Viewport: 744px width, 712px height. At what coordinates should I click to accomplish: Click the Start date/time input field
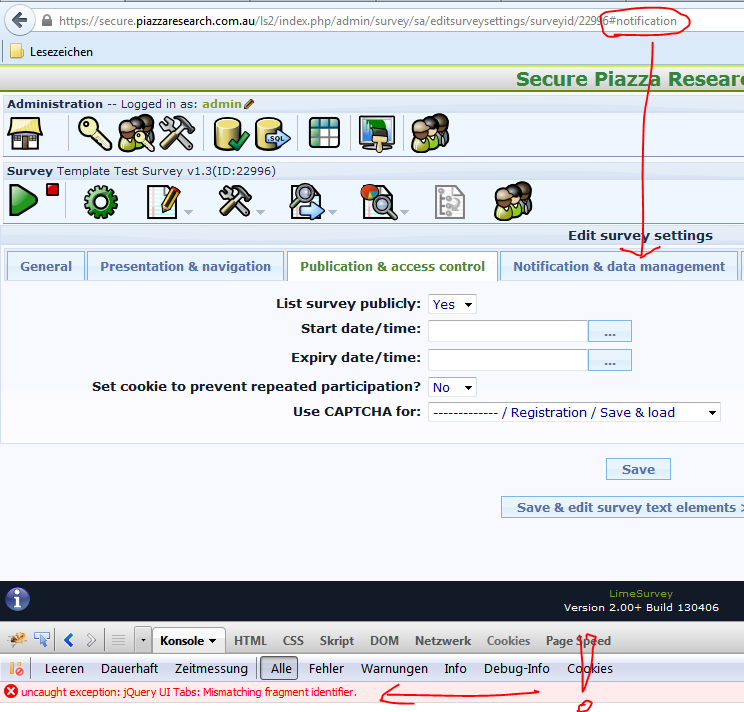point(507,331)
